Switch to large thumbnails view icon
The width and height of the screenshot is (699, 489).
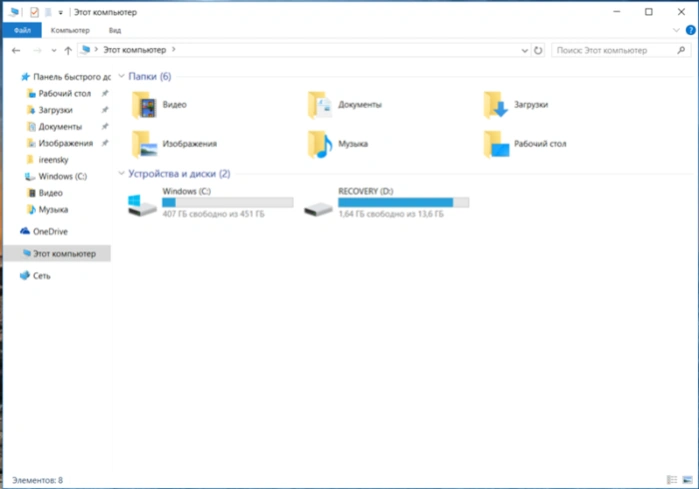pos(687,480)
